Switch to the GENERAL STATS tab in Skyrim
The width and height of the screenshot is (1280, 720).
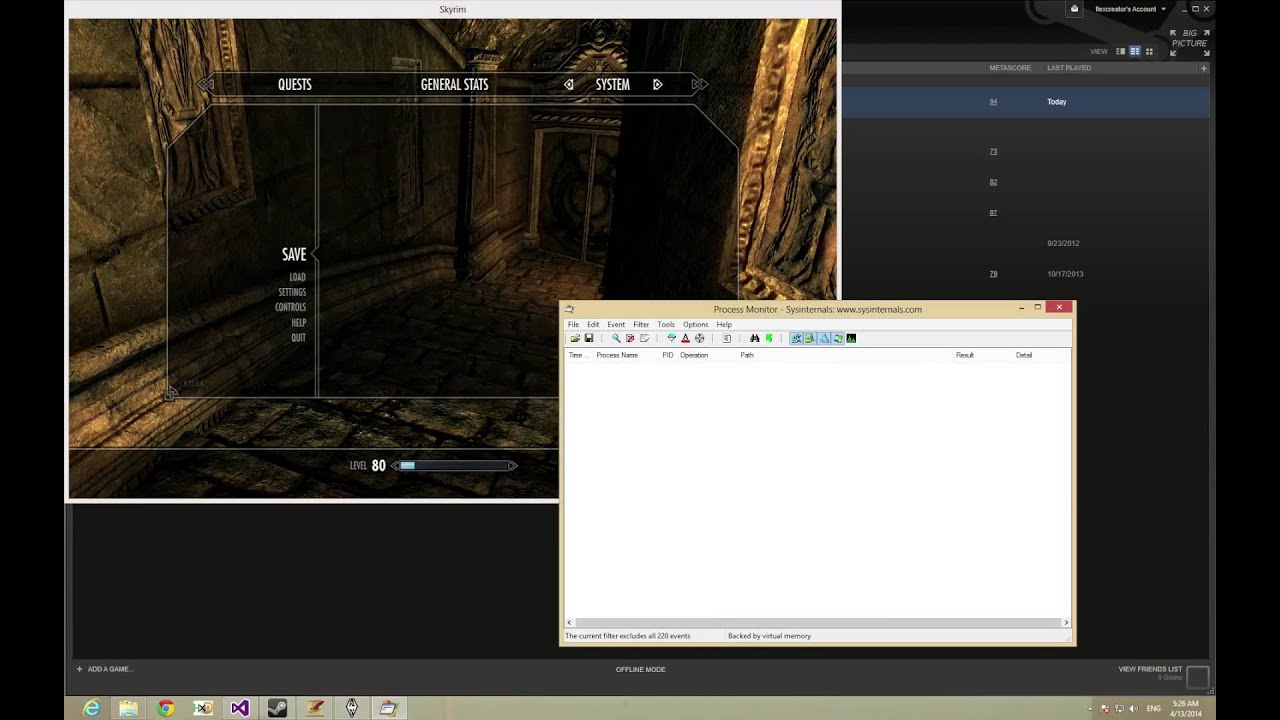pyautogui.click(x=454, y=85)
